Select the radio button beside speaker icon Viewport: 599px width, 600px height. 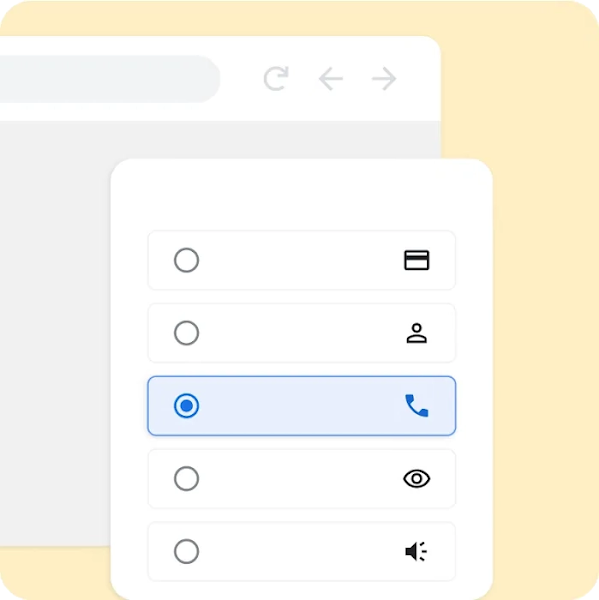[186, 551]
